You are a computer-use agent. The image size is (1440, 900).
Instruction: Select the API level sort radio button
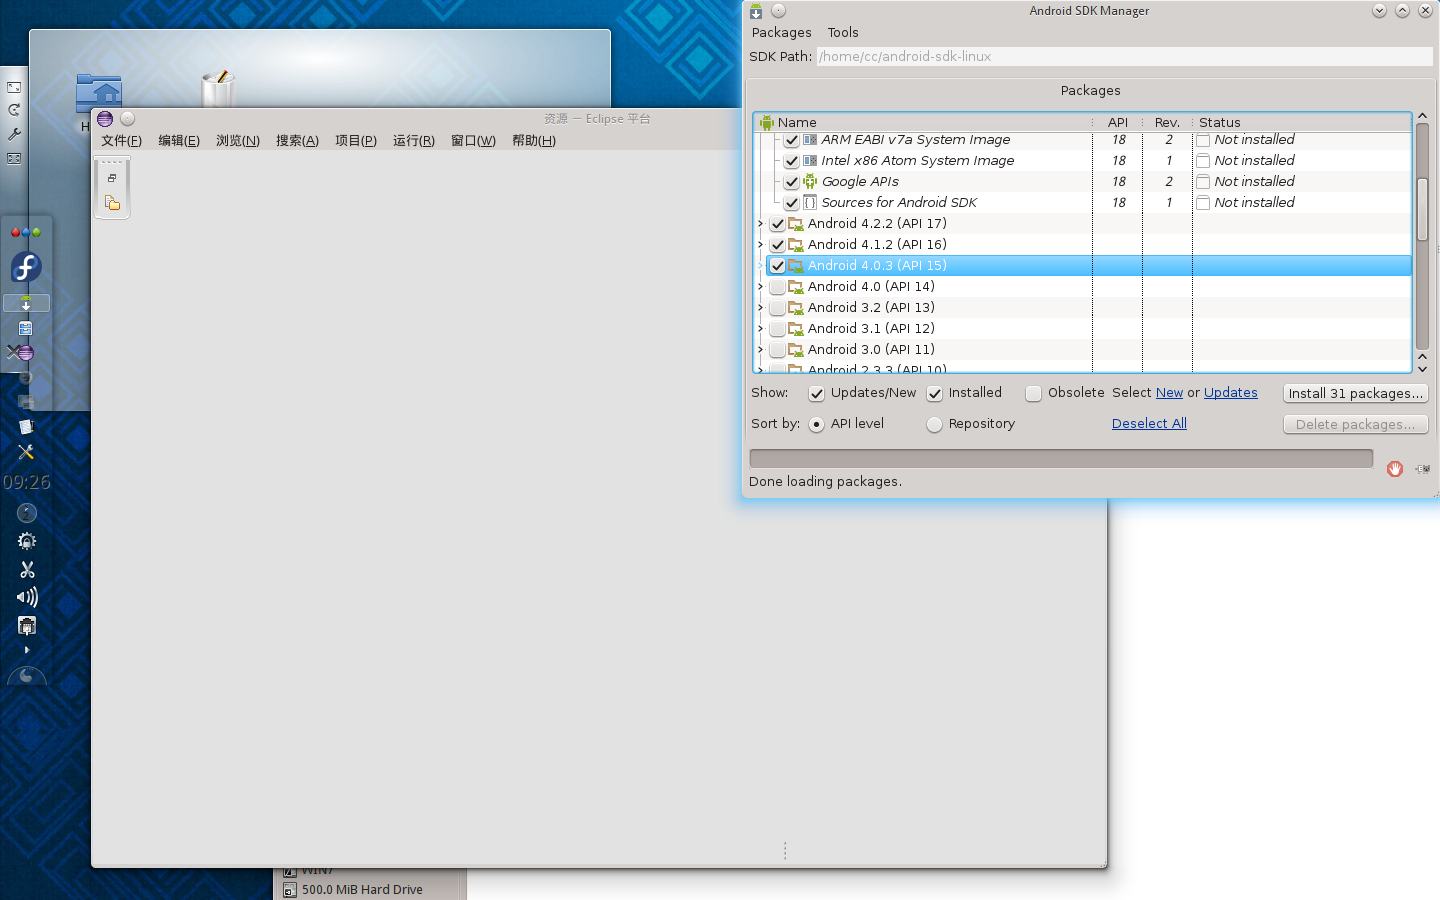tap(816, 425)
